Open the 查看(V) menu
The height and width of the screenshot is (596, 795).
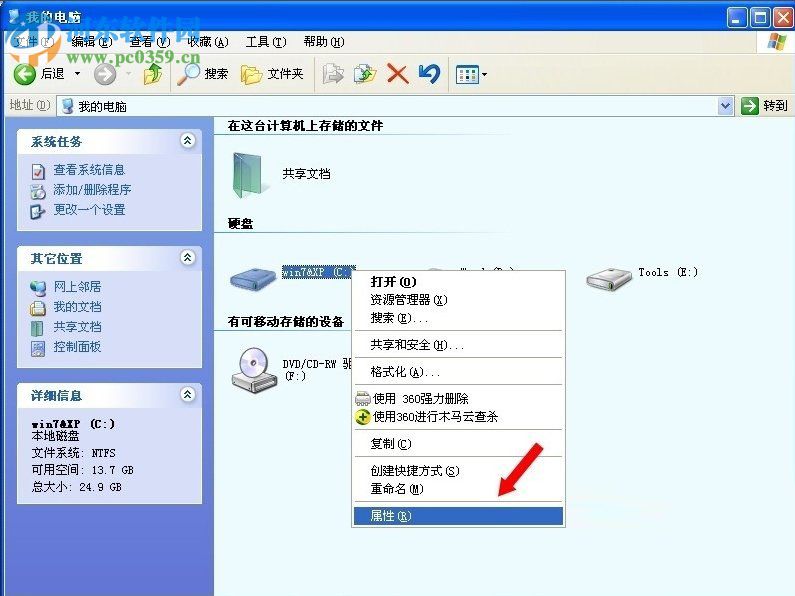coord(150,42)
